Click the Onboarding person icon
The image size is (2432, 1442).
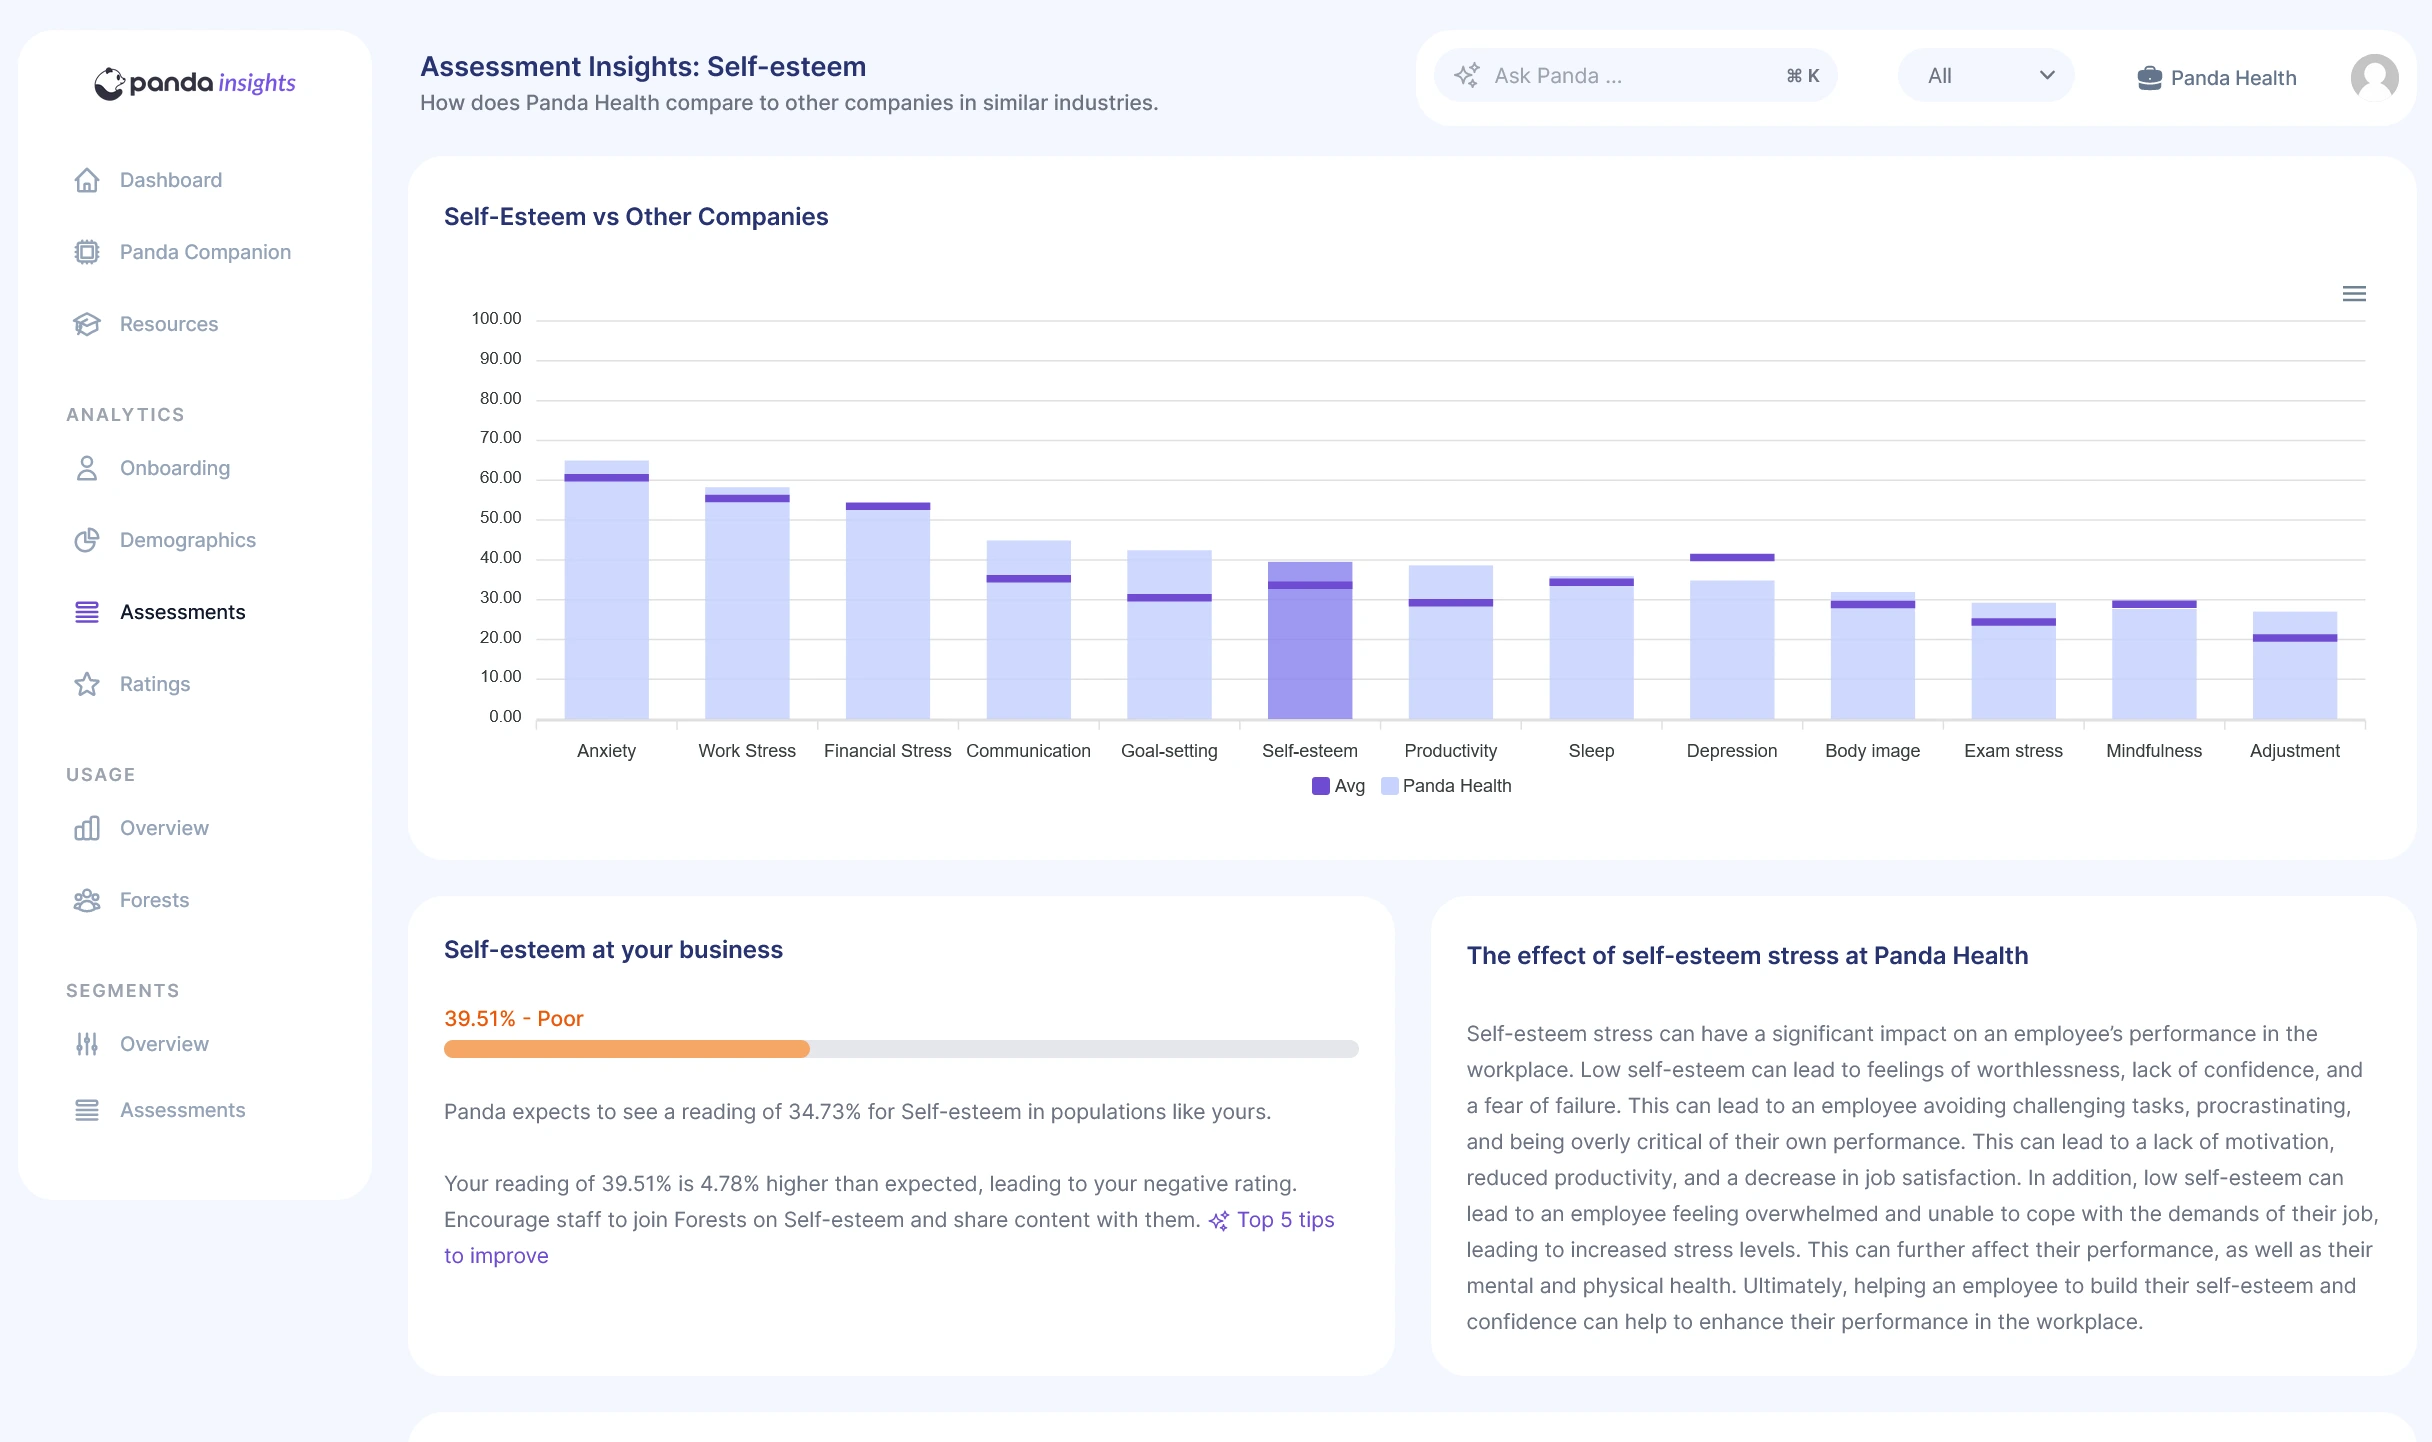coord(87,468)
